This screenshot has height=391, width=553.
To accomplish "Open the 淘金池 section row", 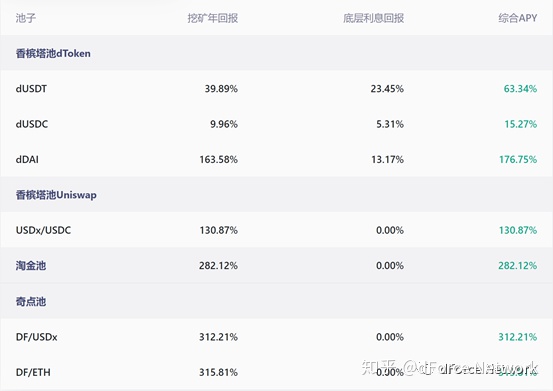I will (x=276, y=265).
